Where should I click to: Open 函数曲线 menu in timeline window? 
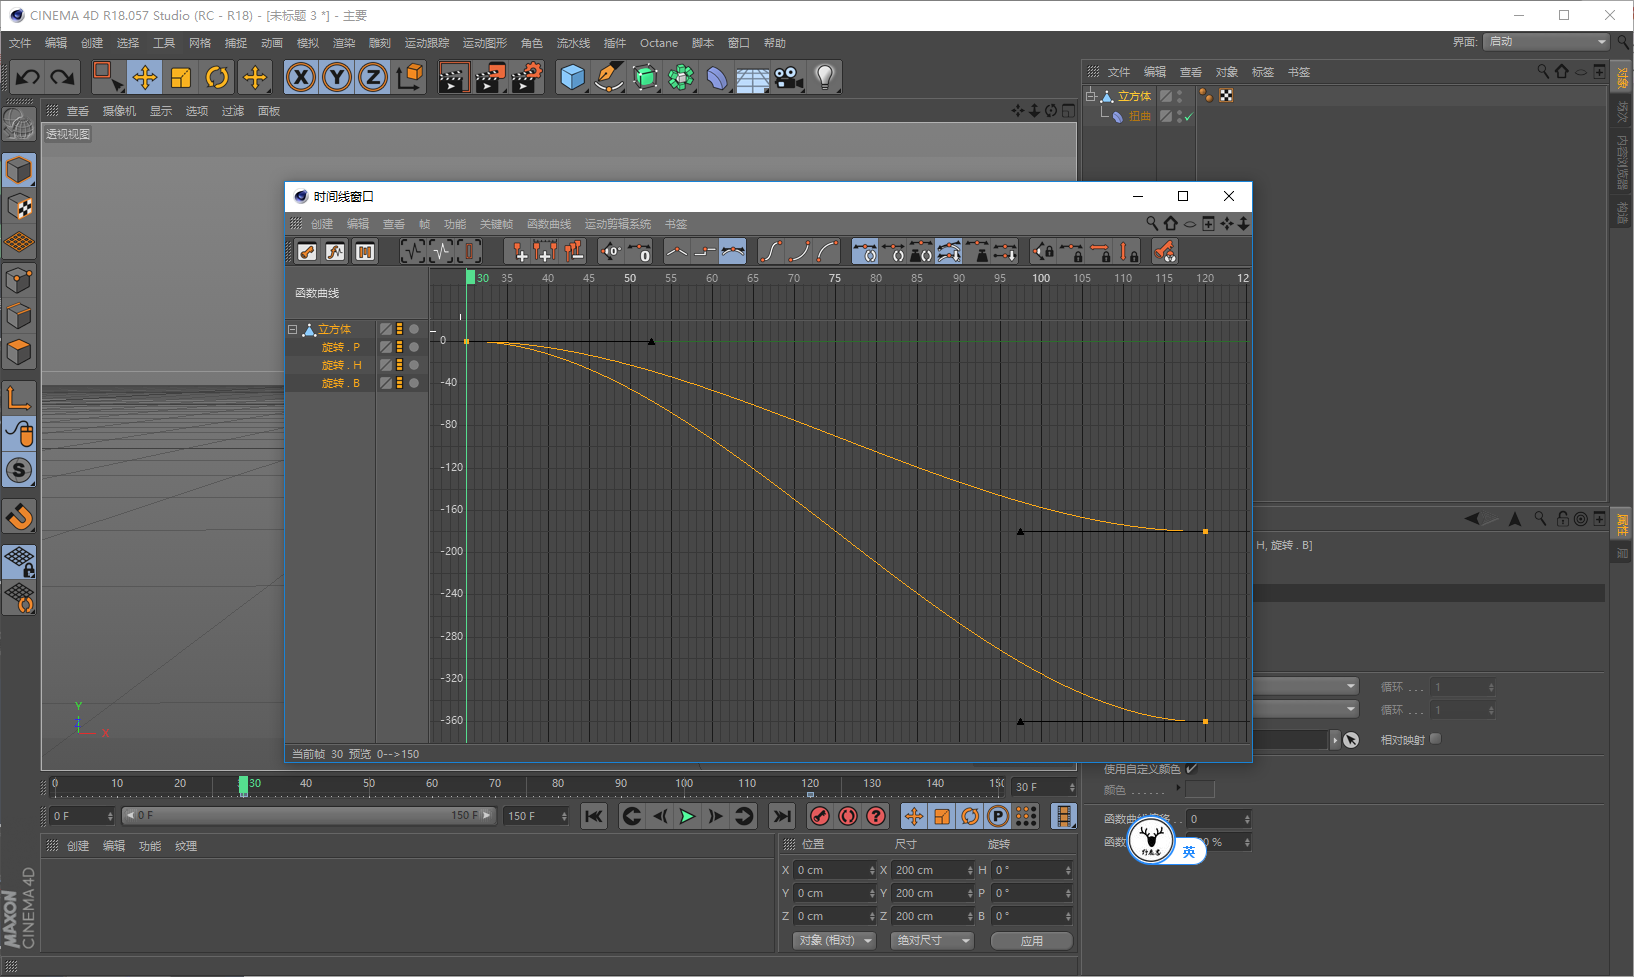[549, 224]
